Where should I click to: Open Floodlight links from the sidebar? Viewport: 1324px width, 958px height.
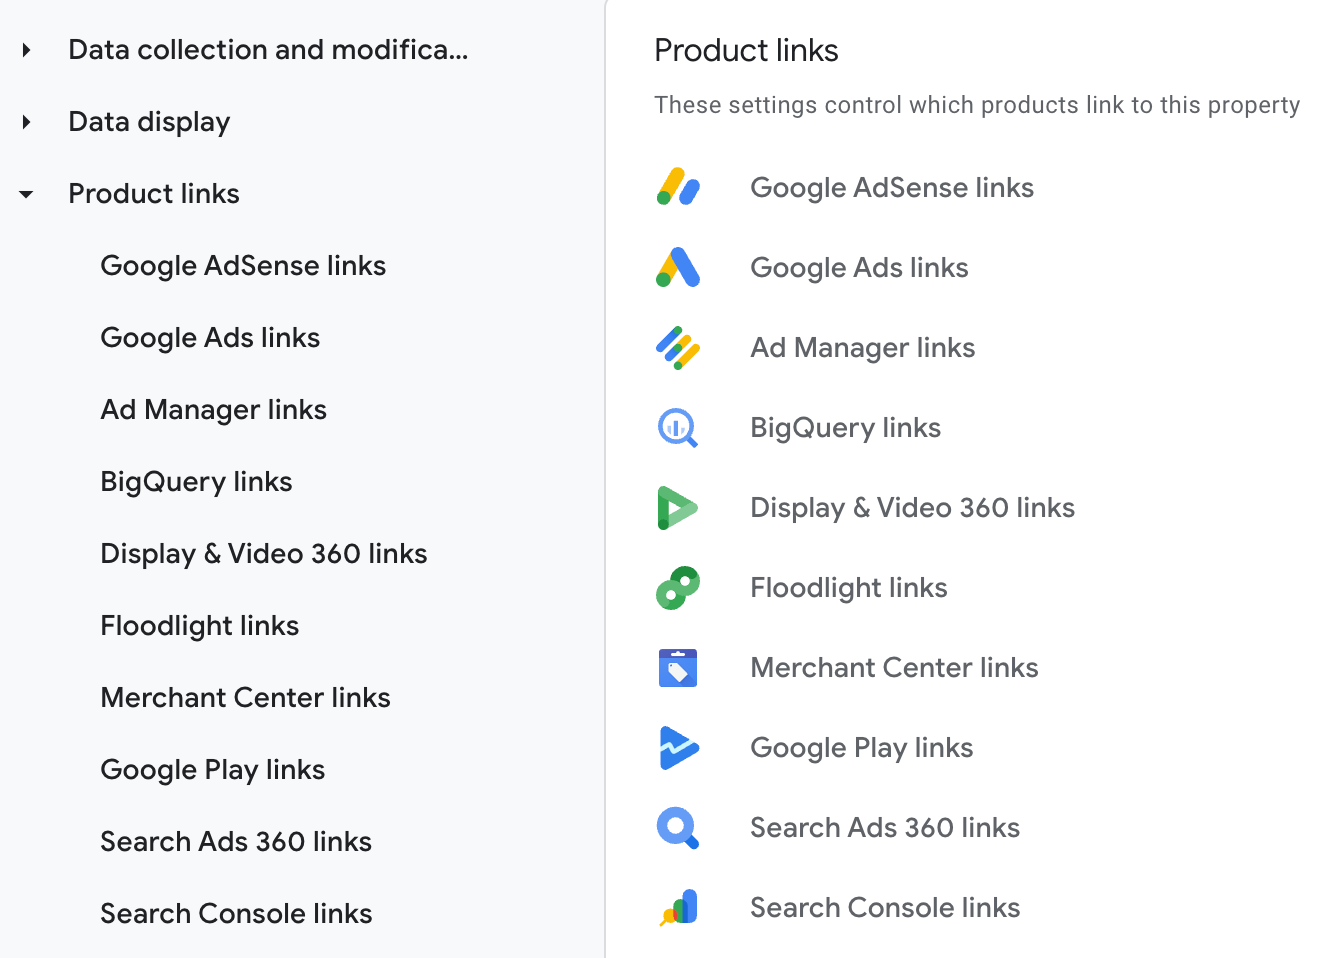200,626
